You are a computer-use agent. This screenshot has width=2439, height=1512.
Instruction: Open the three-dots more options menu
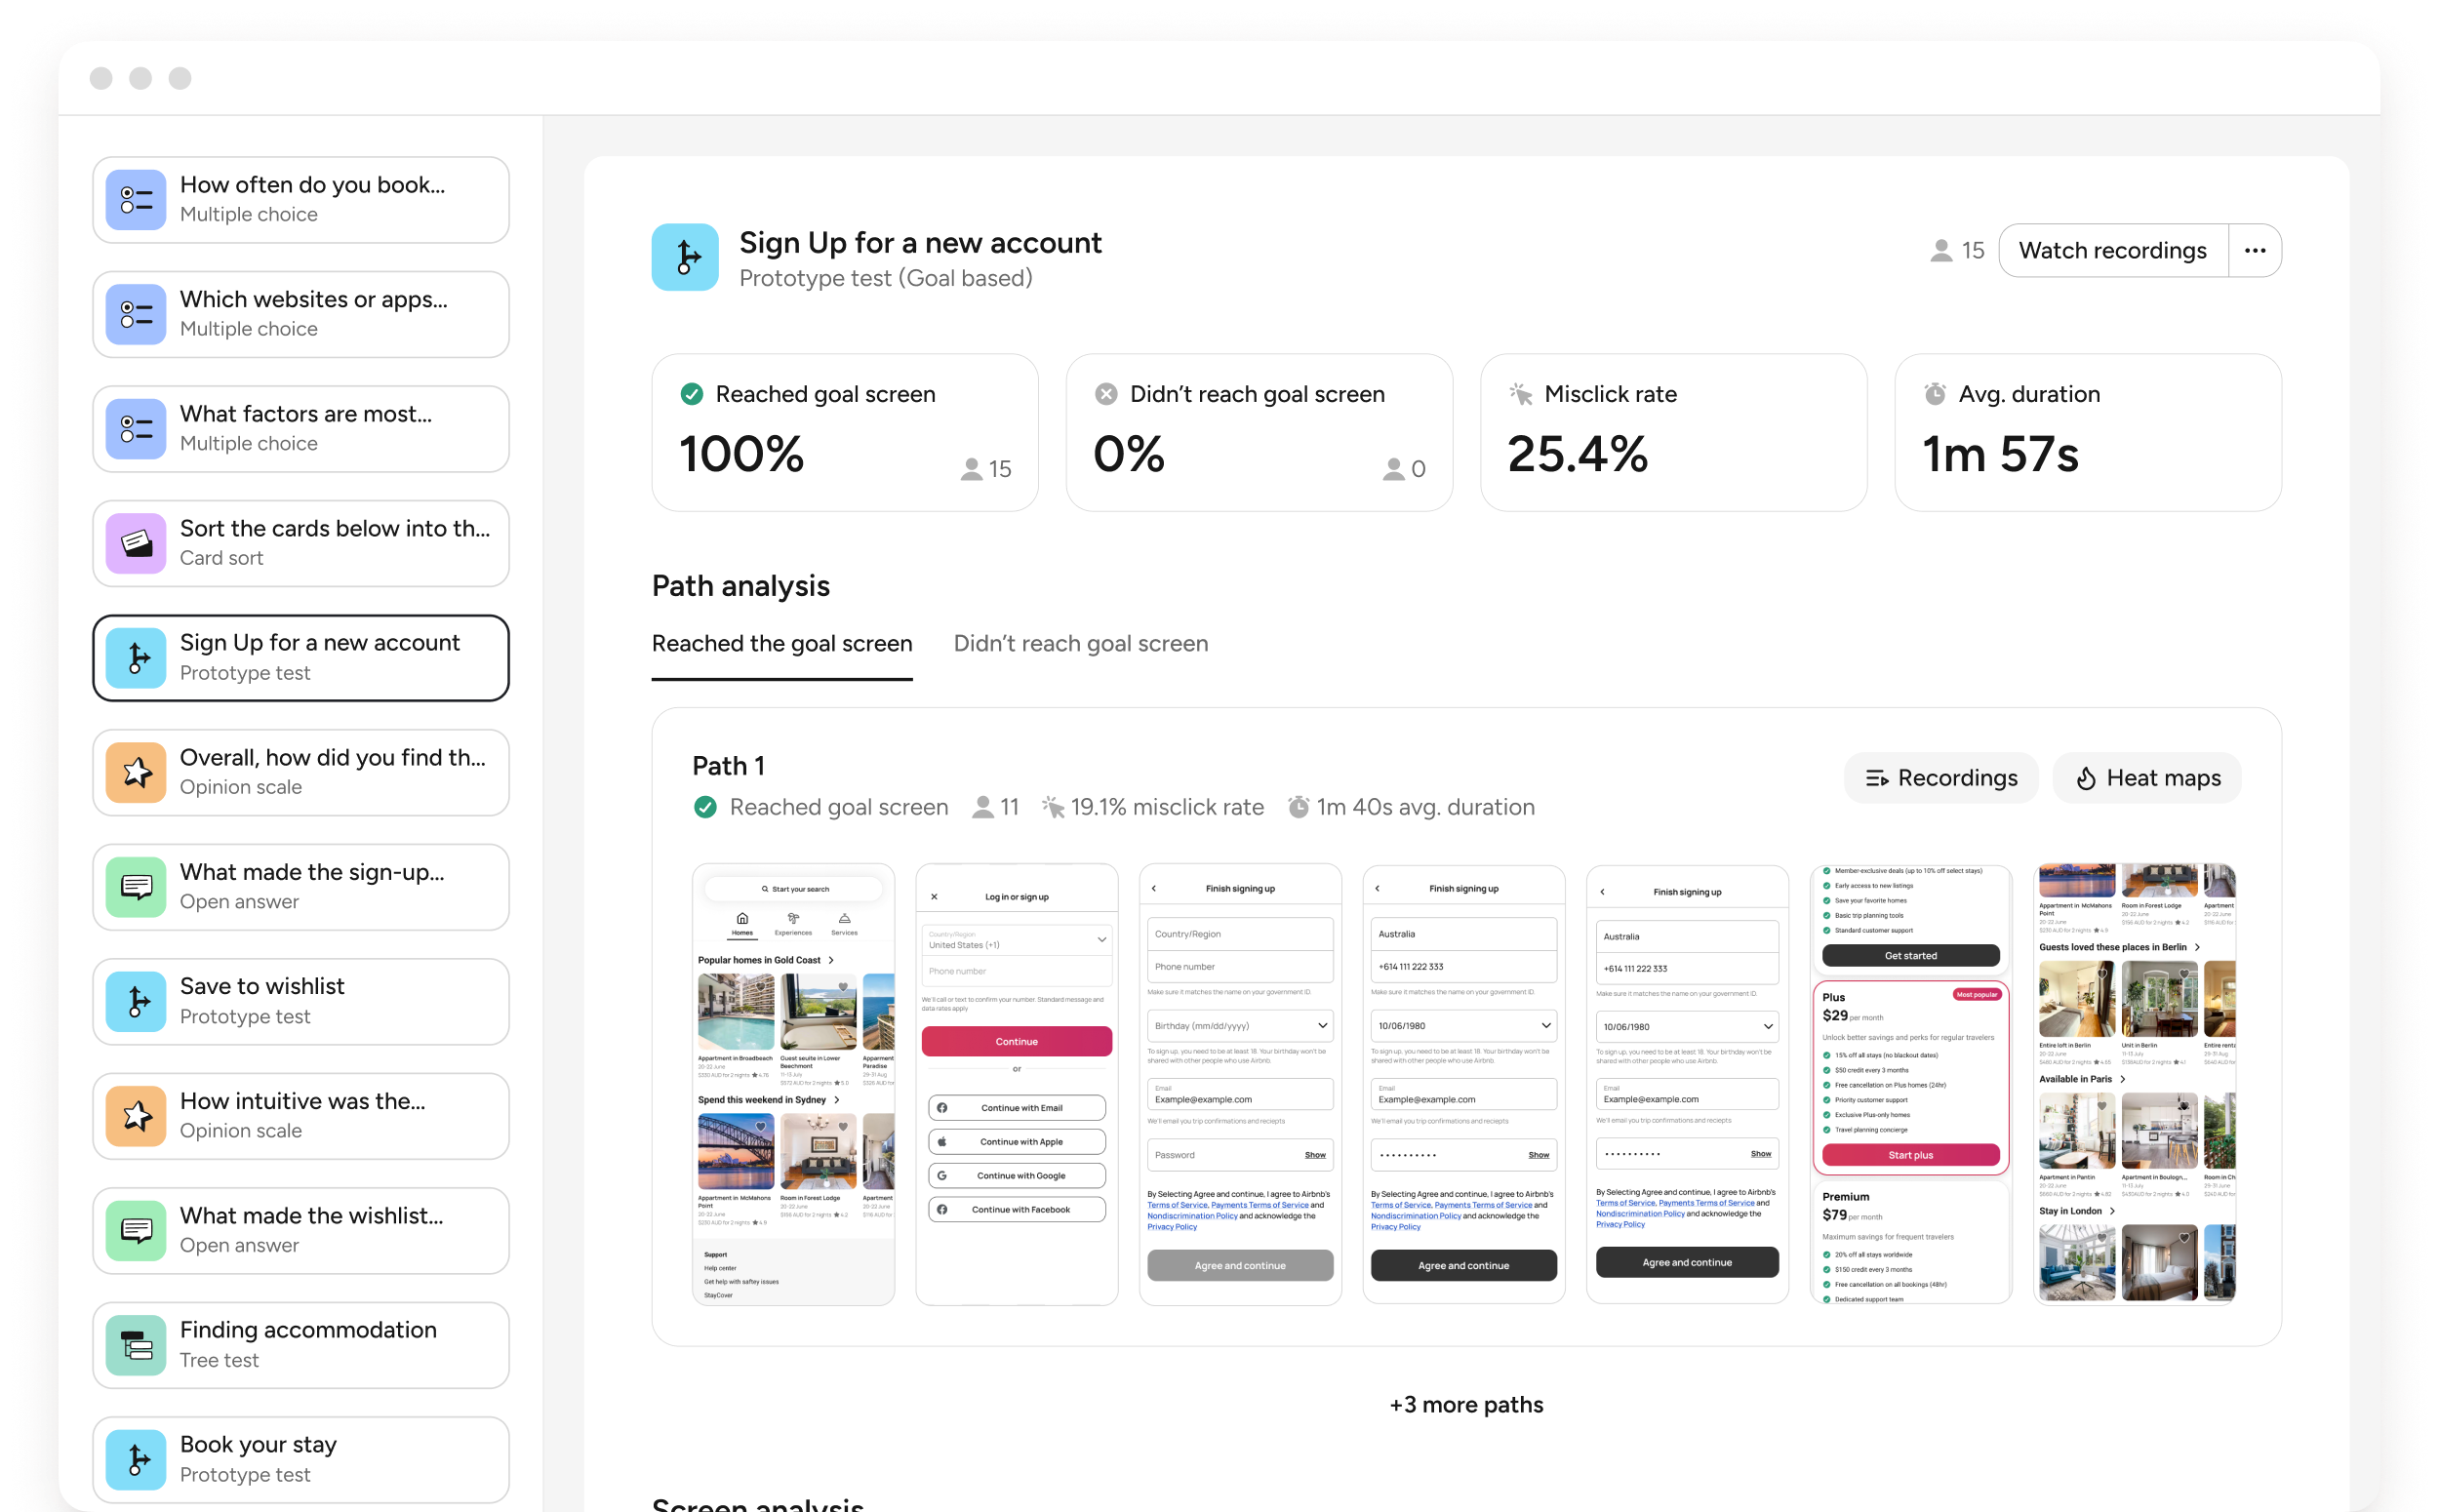[2254, 250]
